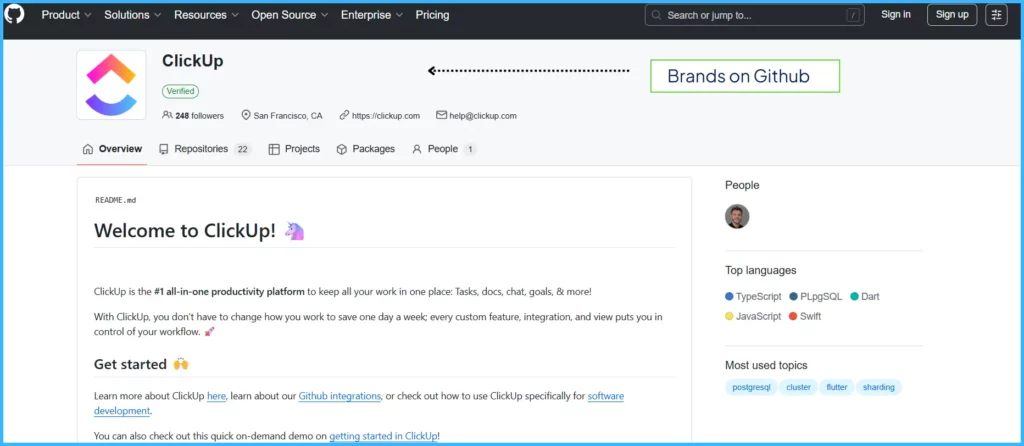Click the cluster topic tag
Viewport: 1024px width, 446px height.
[x=798, y=387]
